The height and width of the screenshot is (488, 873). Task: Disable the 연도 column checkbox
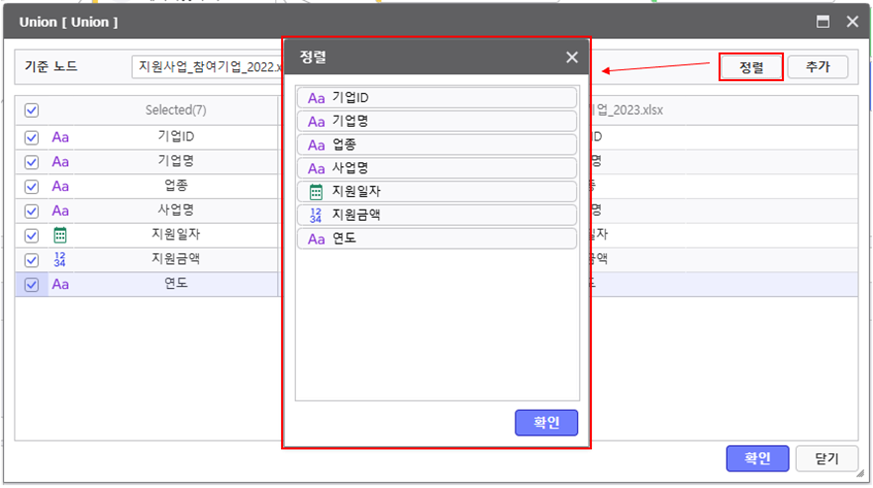(x=31, y=285)
